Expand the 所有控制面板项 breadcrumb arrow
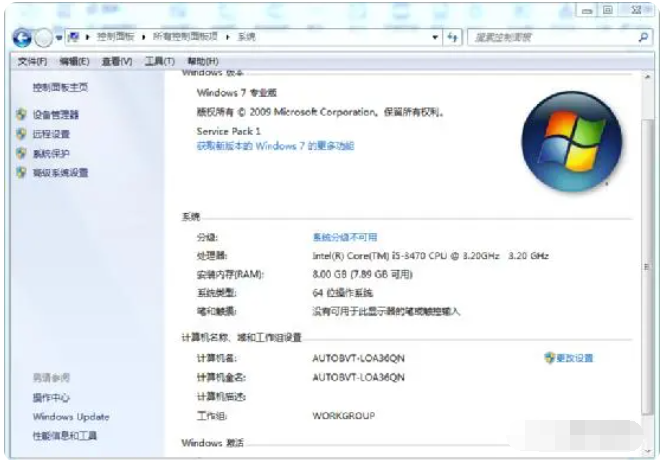 coord(229,37)
